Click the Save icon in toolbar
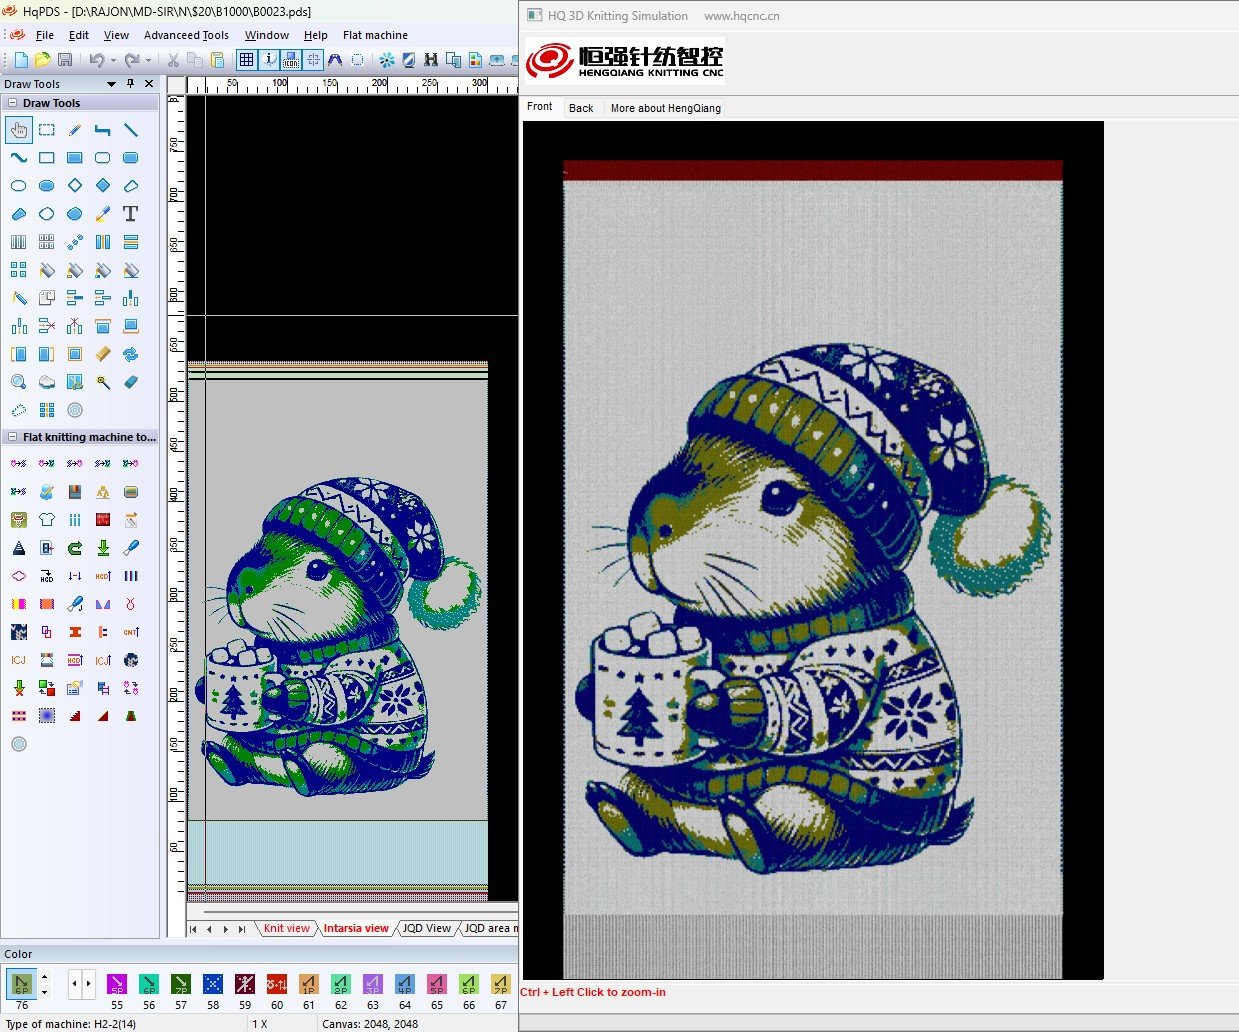1239x1032 pixels. 65,60
